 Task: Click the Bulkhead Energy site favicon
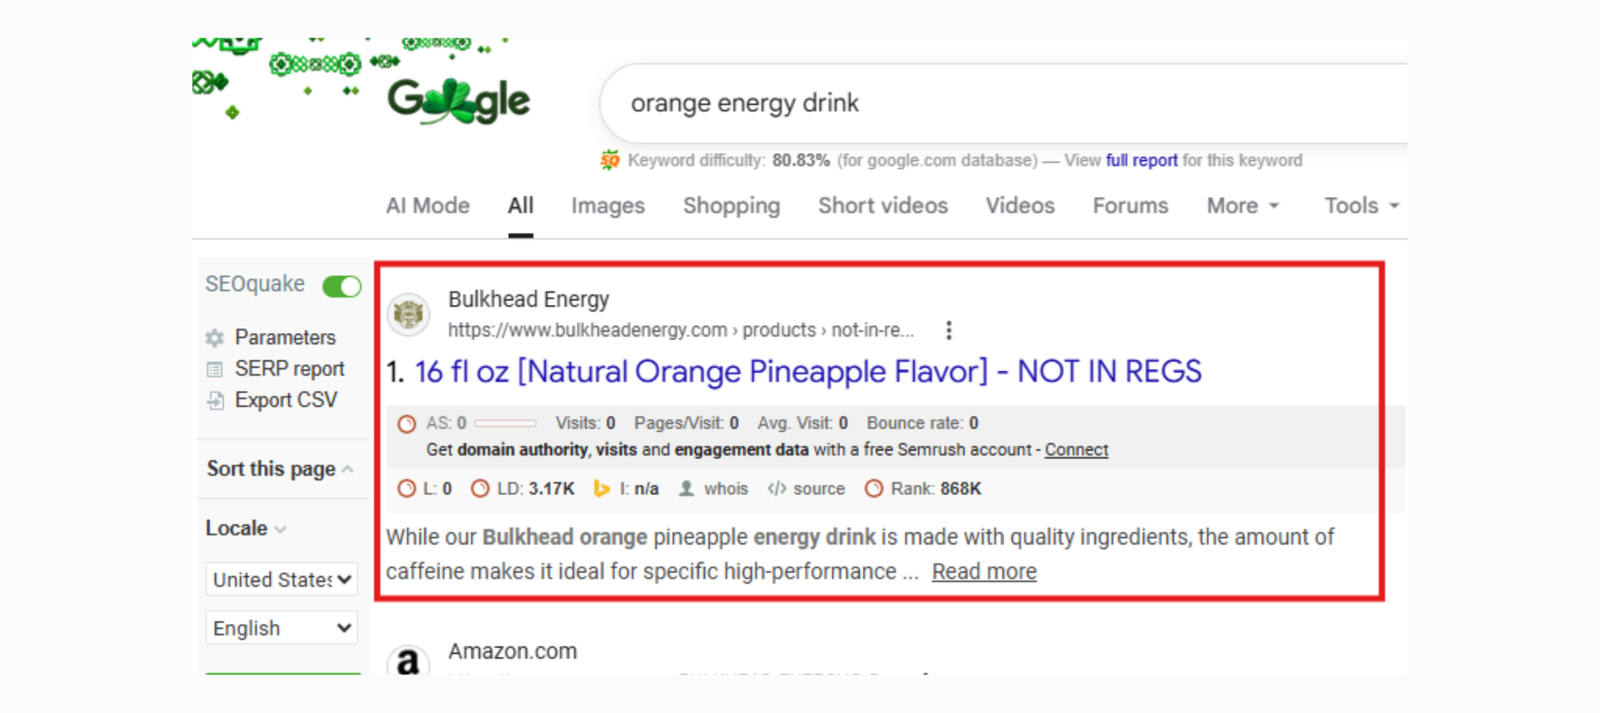click(408, 314)
